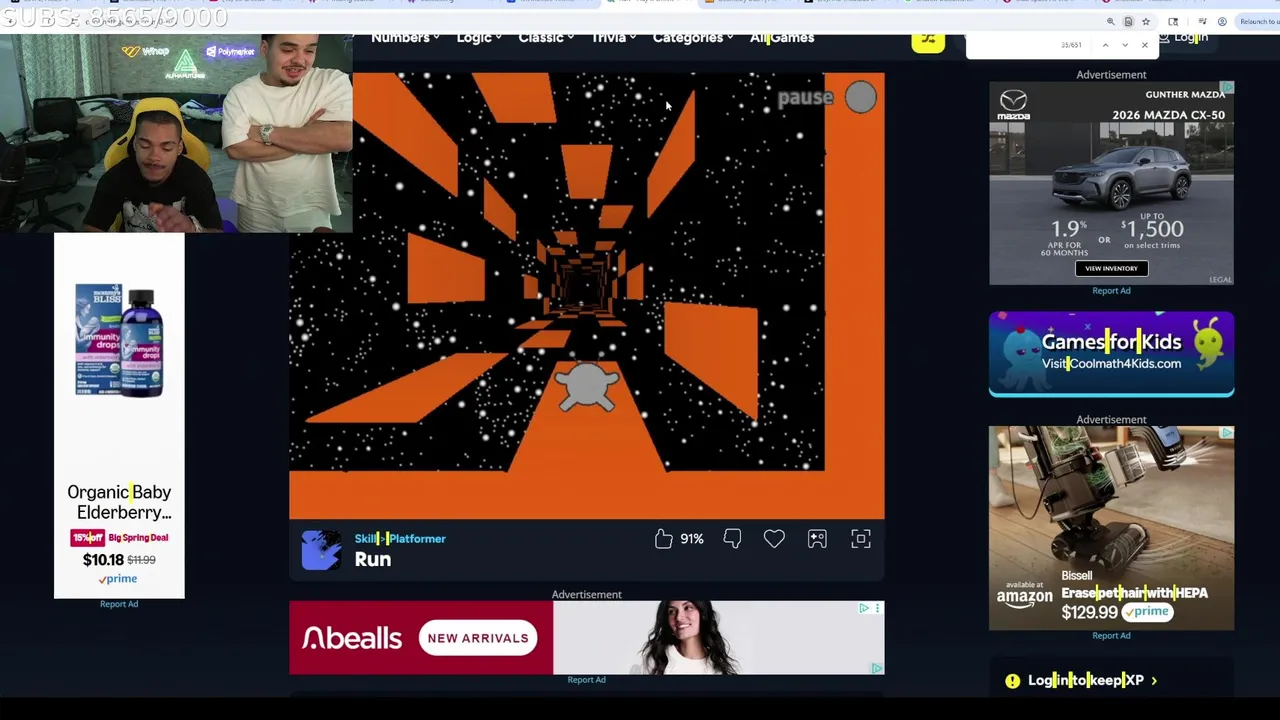
Task: Add Run to favorites with heart icon
Action: pos(774,539)
